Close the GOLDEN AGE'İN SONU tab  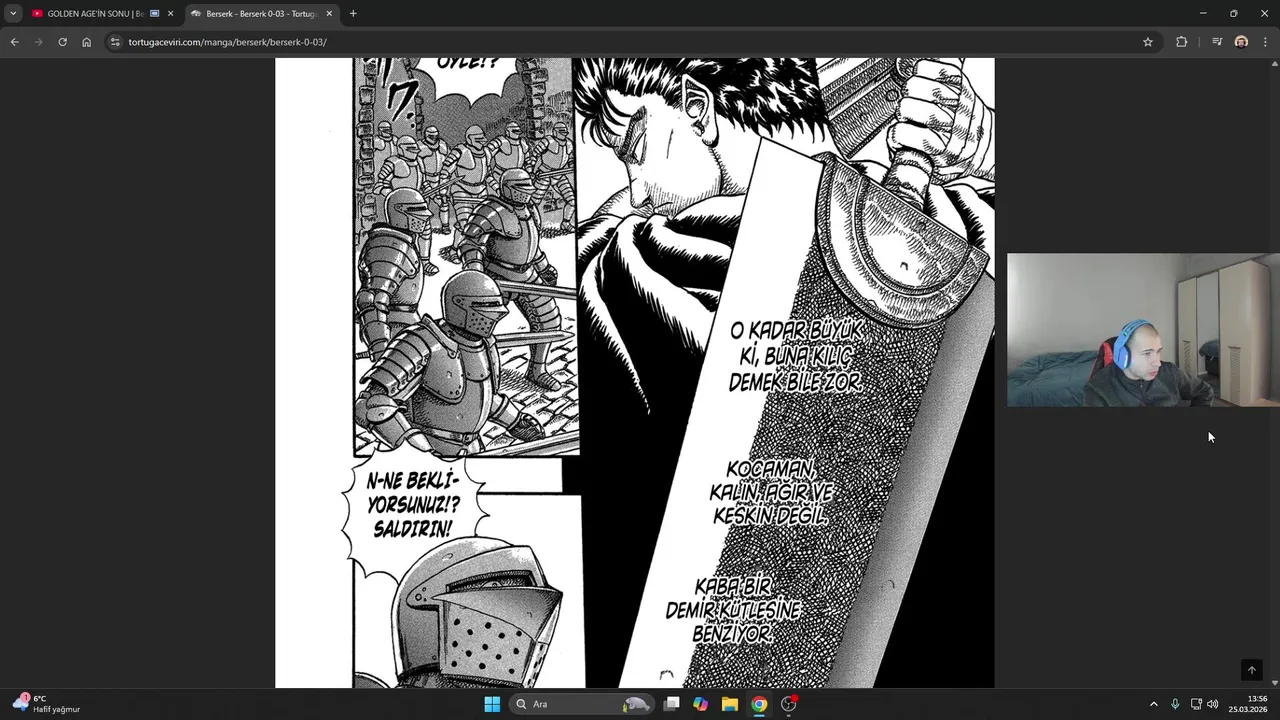tap(170, 14)
